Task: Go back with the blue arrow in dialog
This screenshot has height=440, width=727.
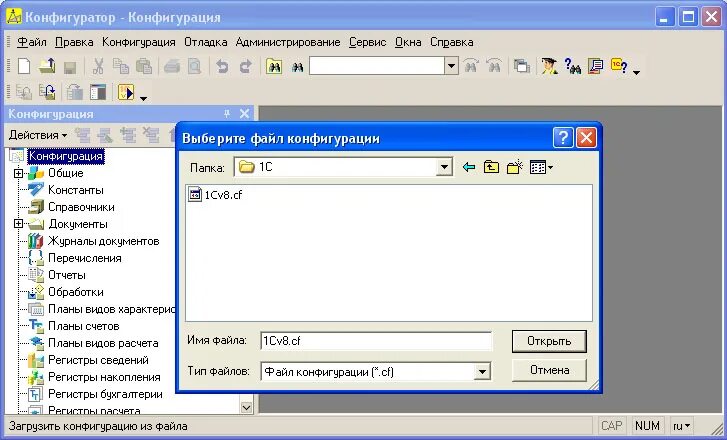Action: 469,167
